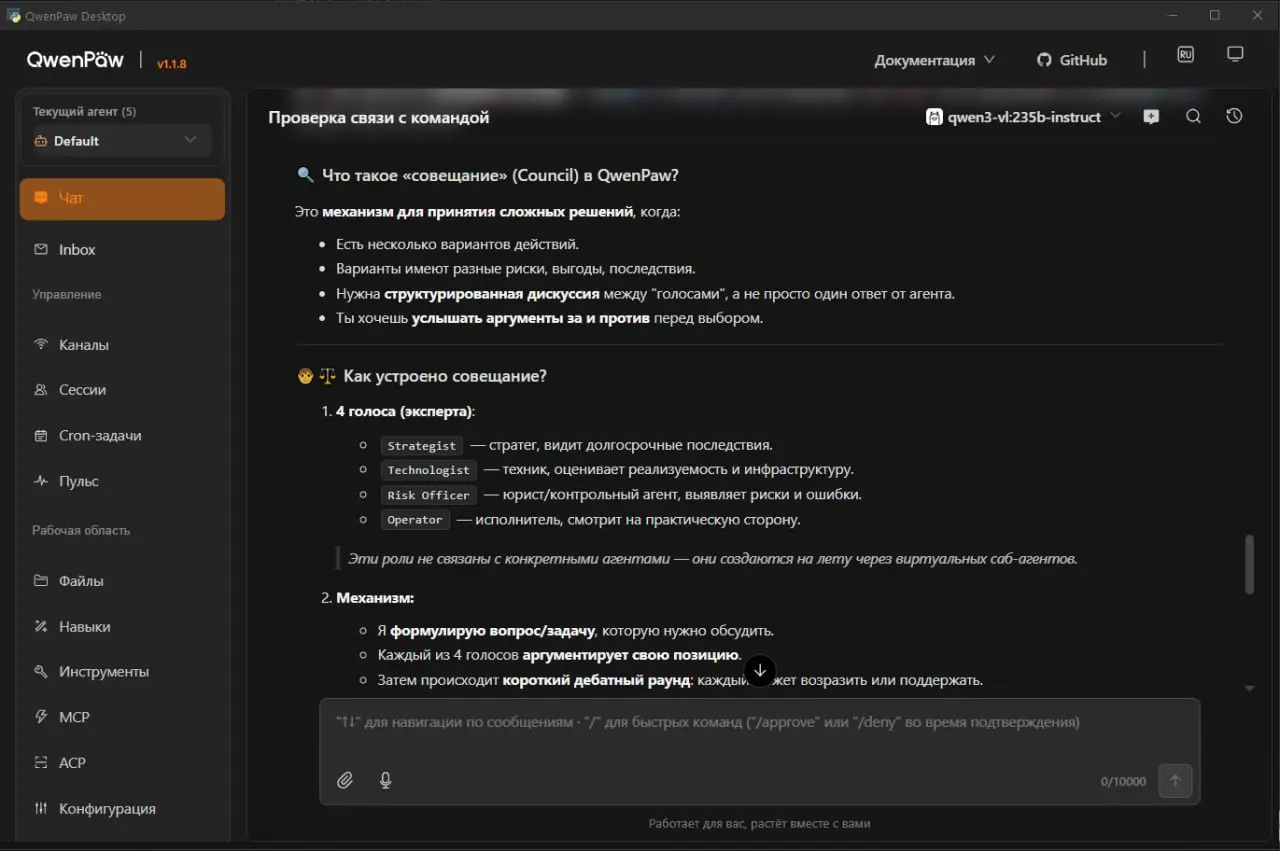
Task: Click the Technologist code tag
Action: [x=428, y=470]
